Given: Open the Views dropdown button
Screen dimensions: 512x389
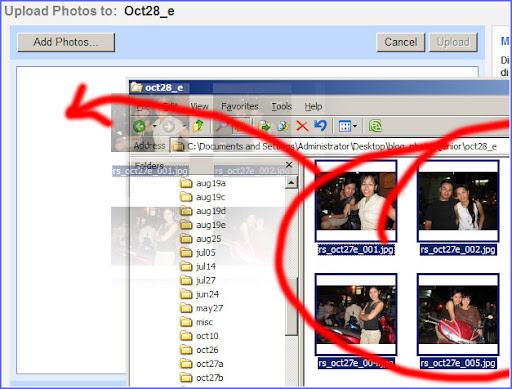Looking at the screenshot, I should [348, 126].
